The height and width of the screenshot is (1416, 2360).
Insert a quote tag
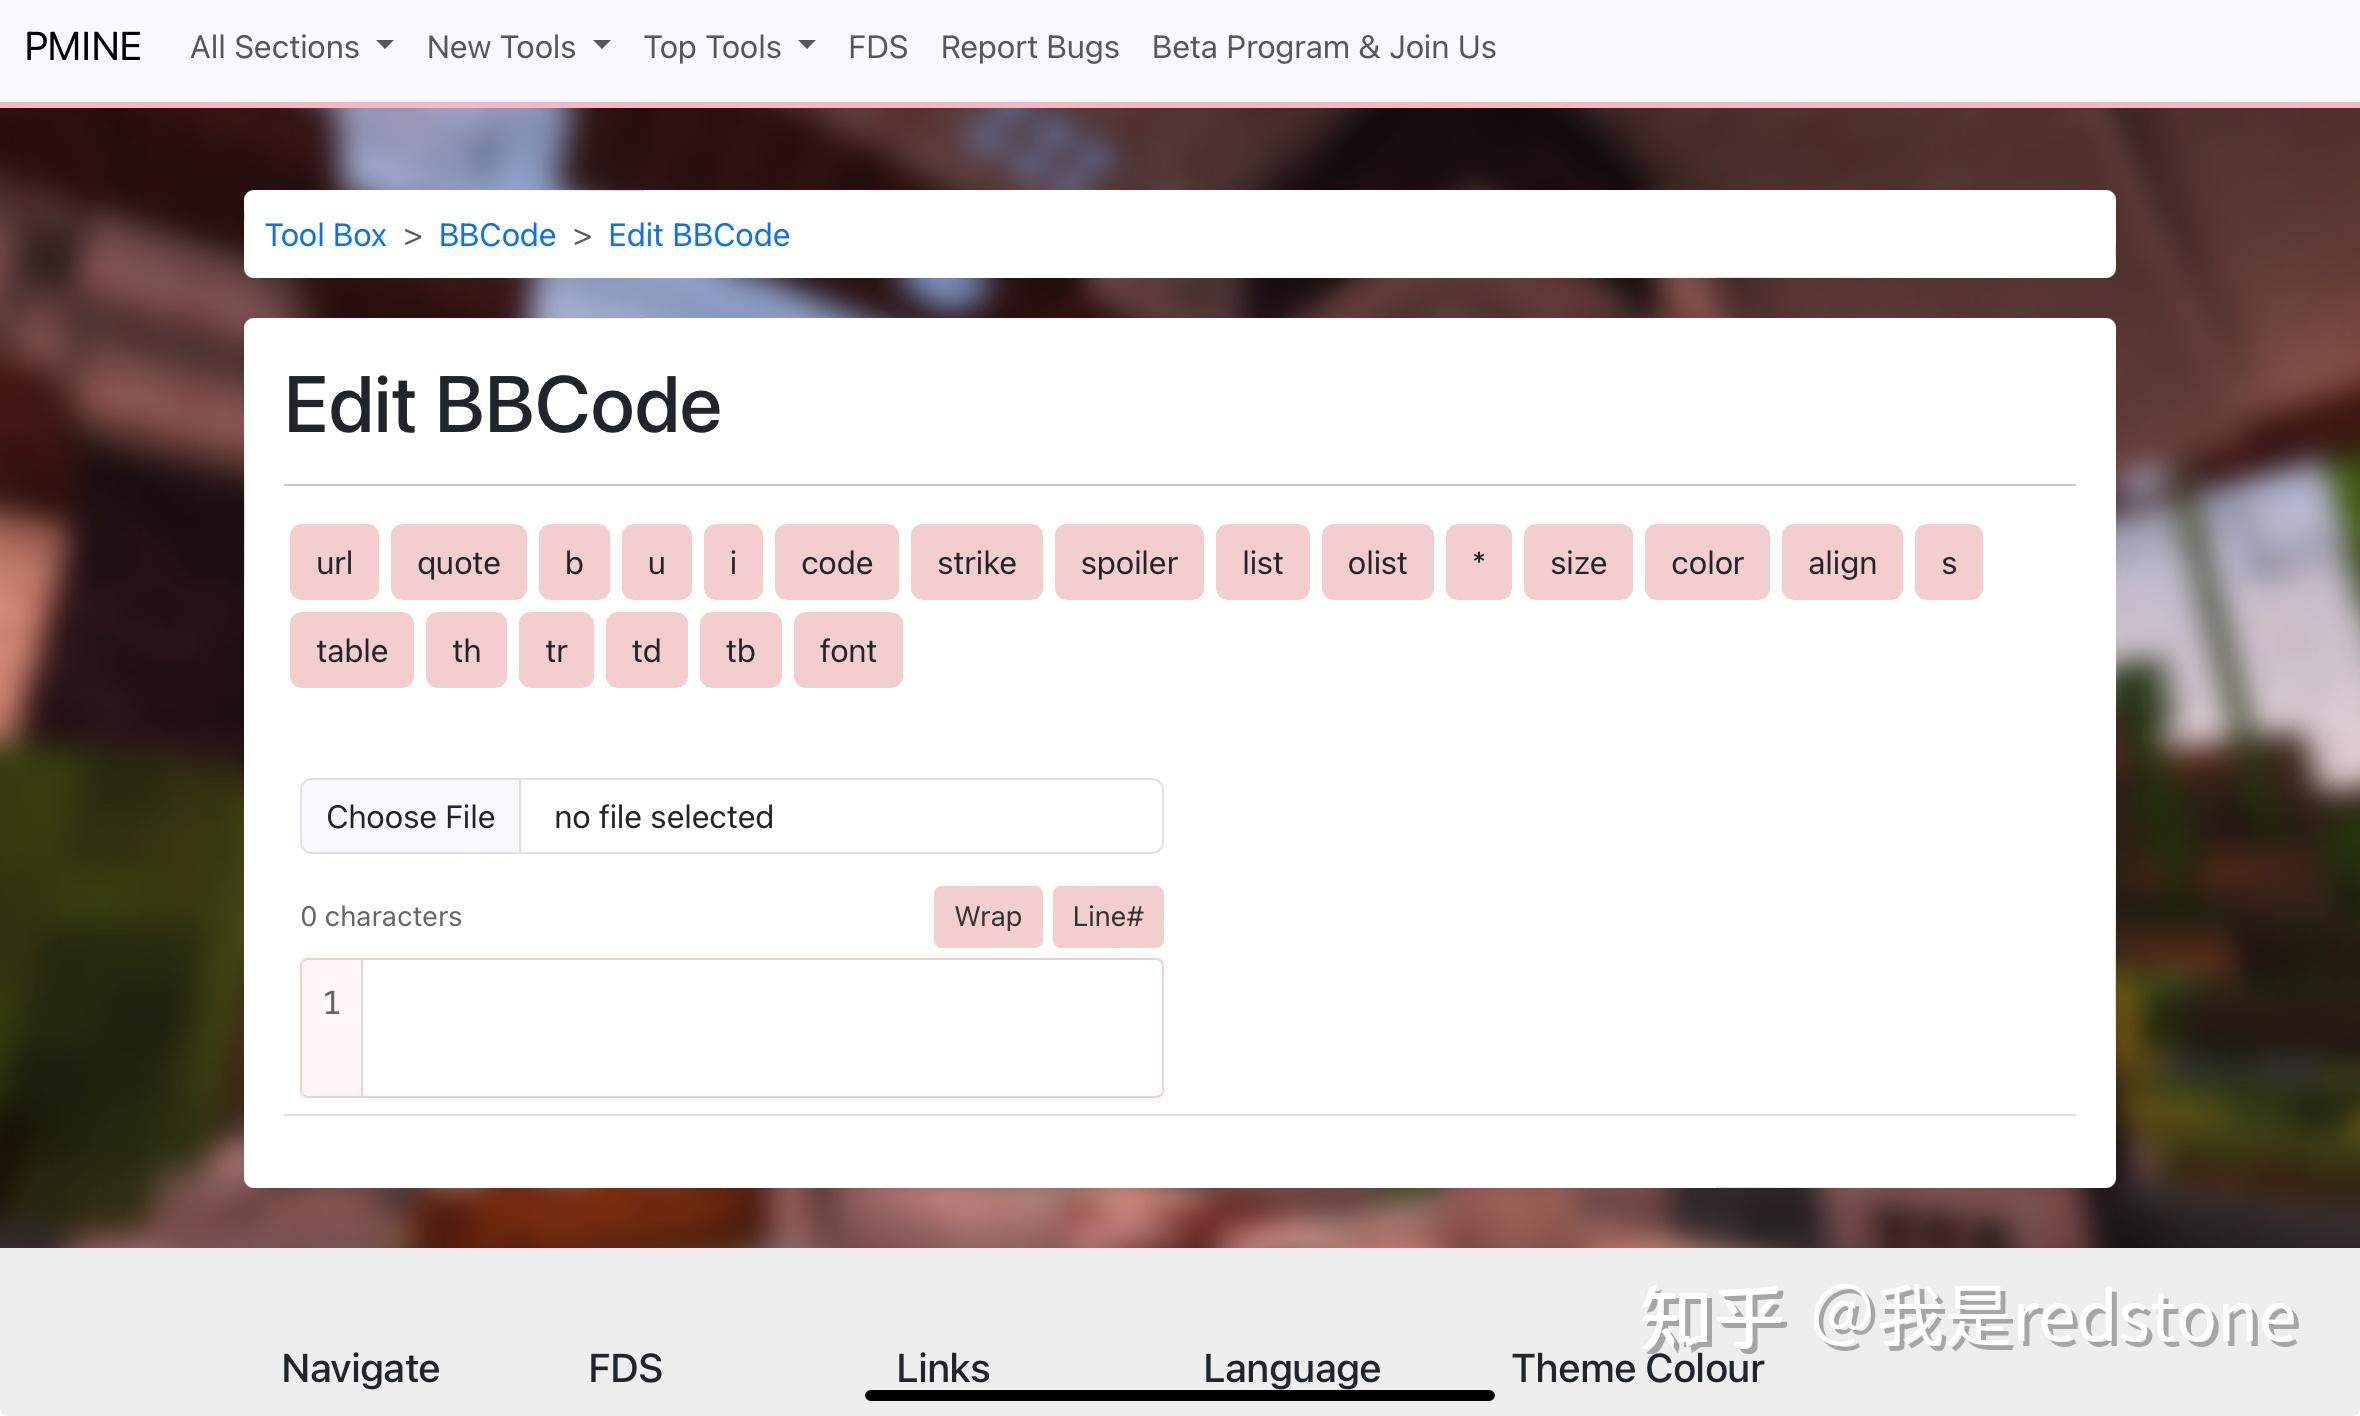pyautogui.click(x=458, y=563)
